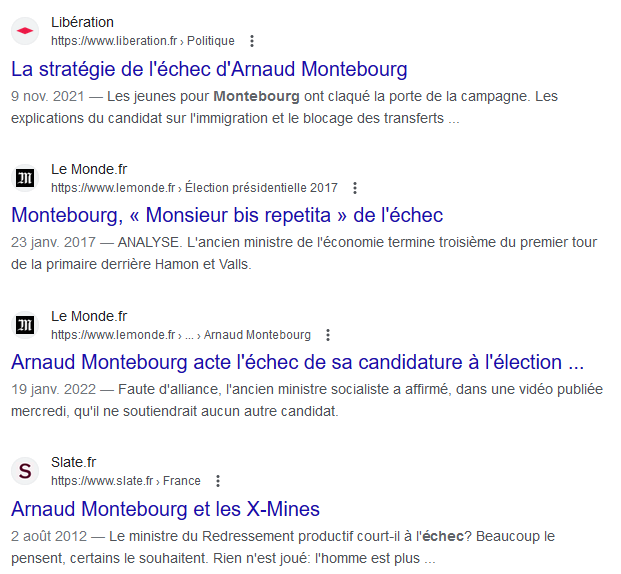Open "Montebourg, Monsieur bis repetita" article

(227, 215)
